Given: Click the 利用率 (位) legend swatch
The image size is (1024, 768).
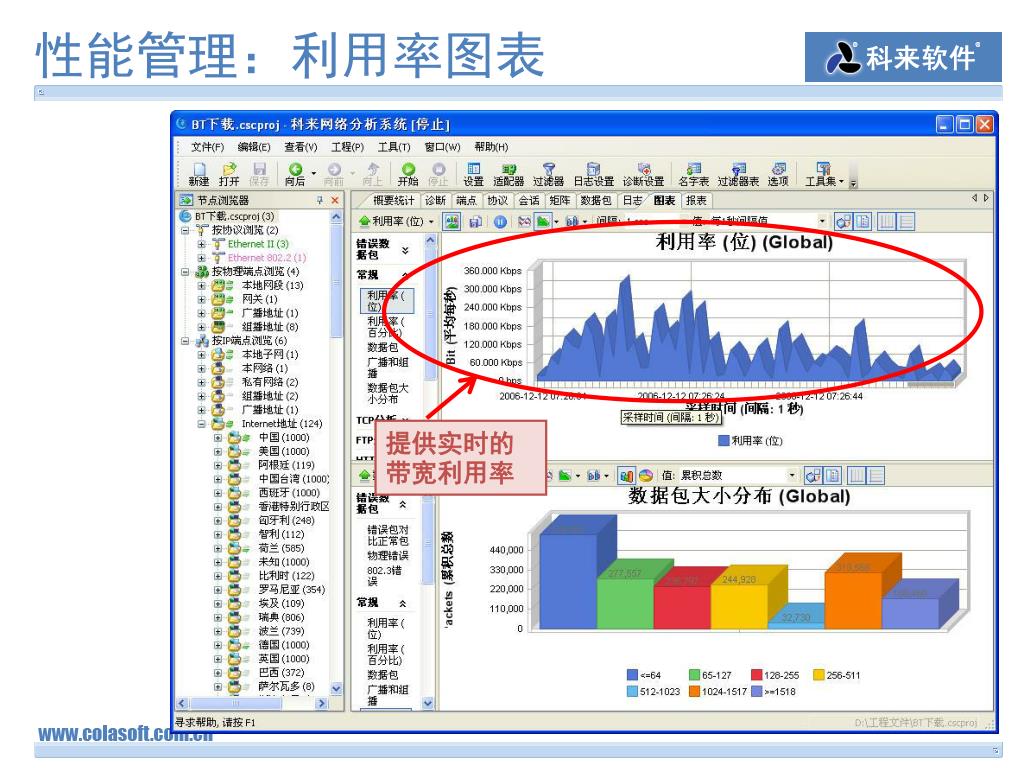Looking at the screenshot, I should [723, 441].
